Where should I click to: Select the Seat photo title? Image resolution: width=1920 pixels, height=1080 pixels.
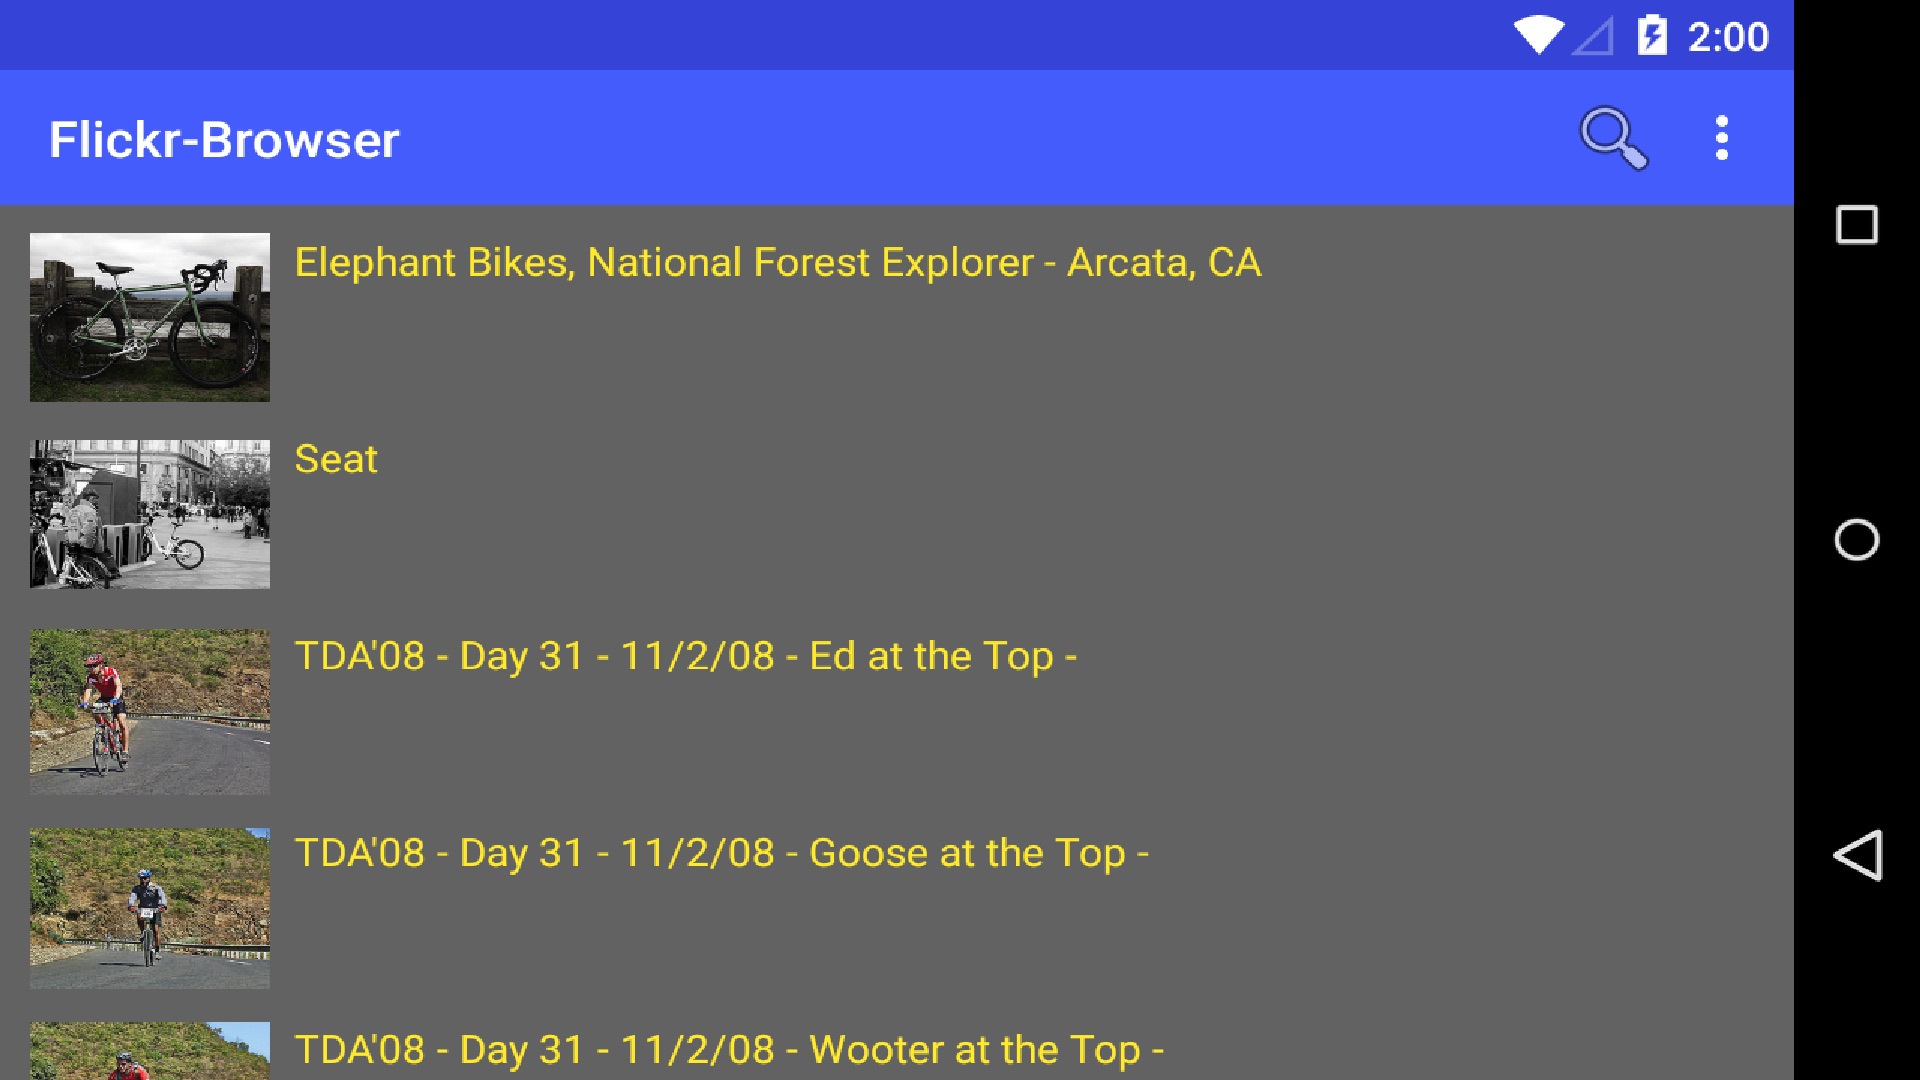[336, 459]
